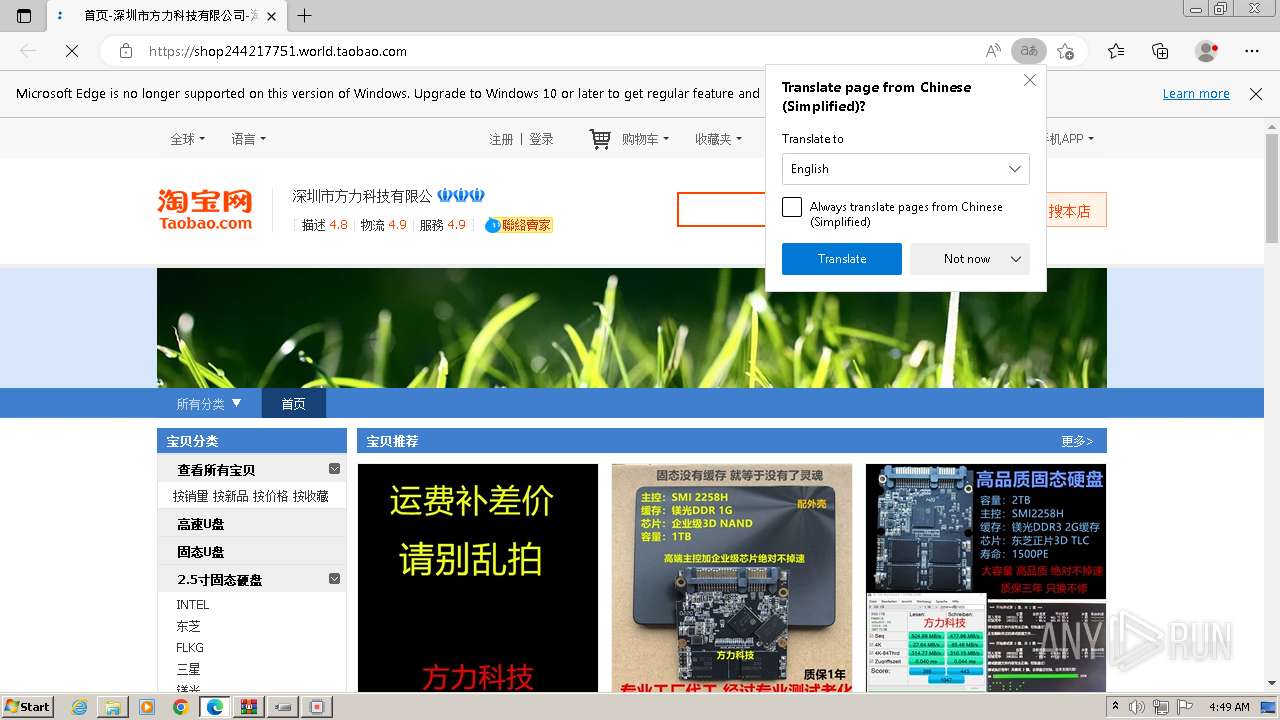Click the shop URL in address bar
This screenshot has width=1280, height=720.
point(277,51)
